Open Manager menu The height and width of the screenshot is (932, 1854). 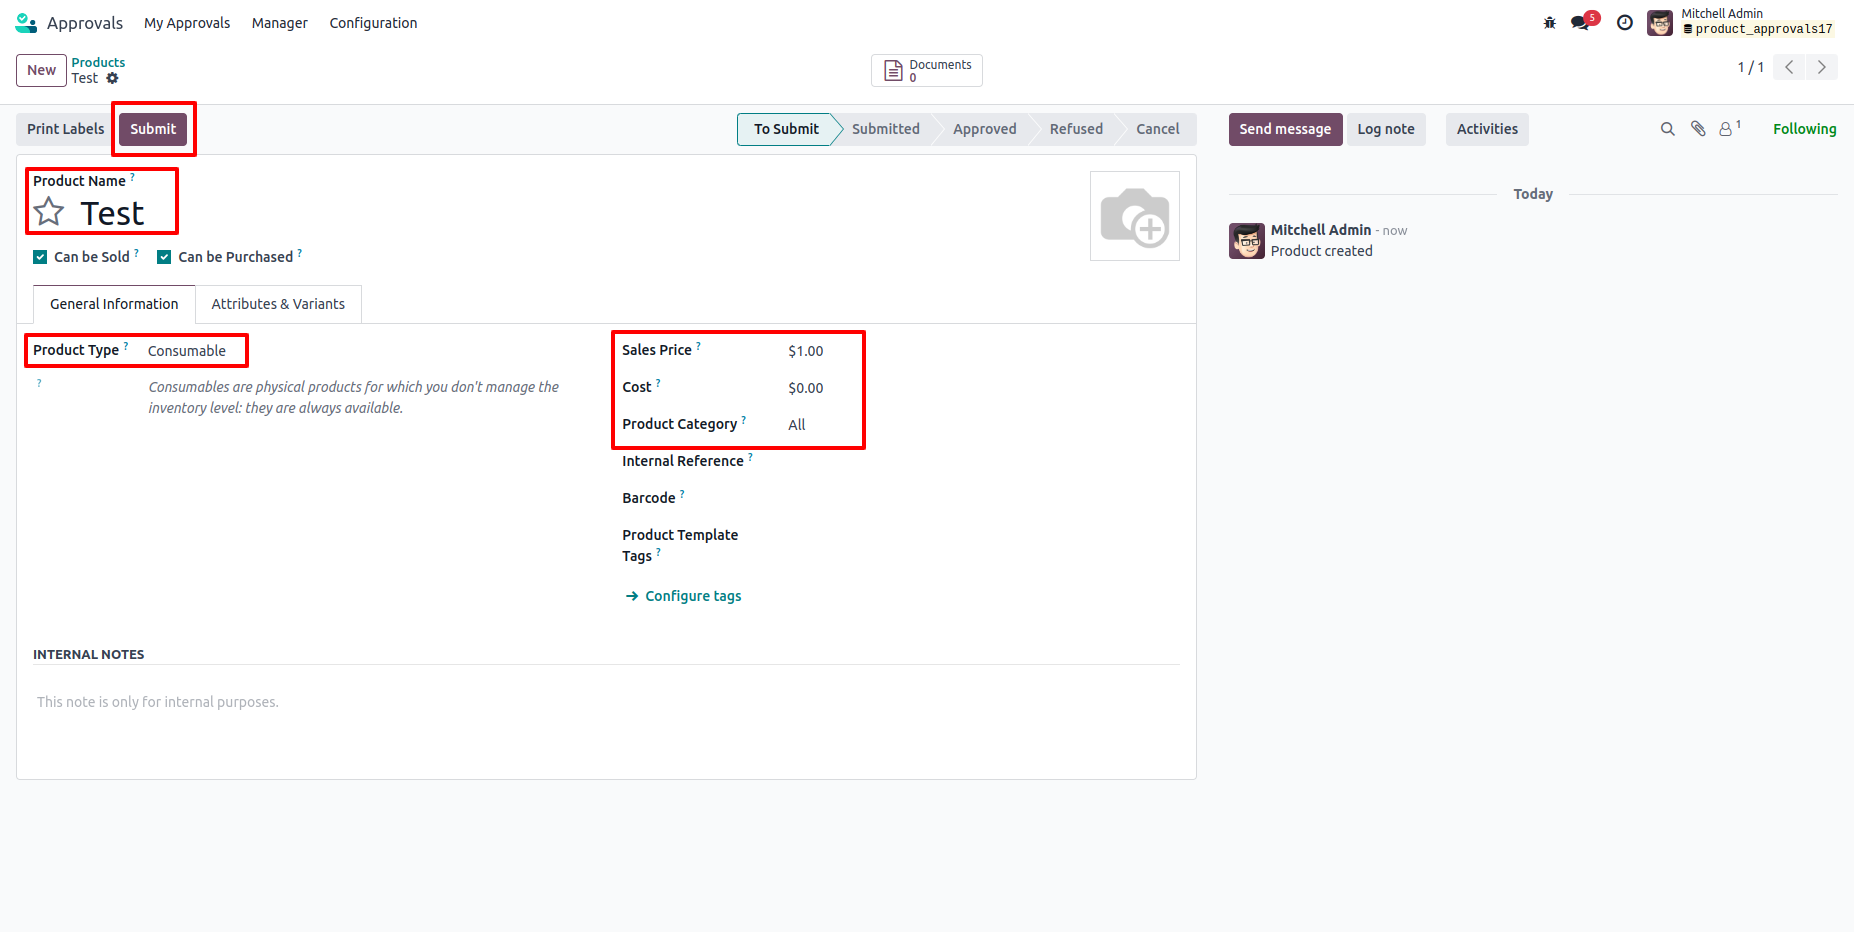(280, 23)
